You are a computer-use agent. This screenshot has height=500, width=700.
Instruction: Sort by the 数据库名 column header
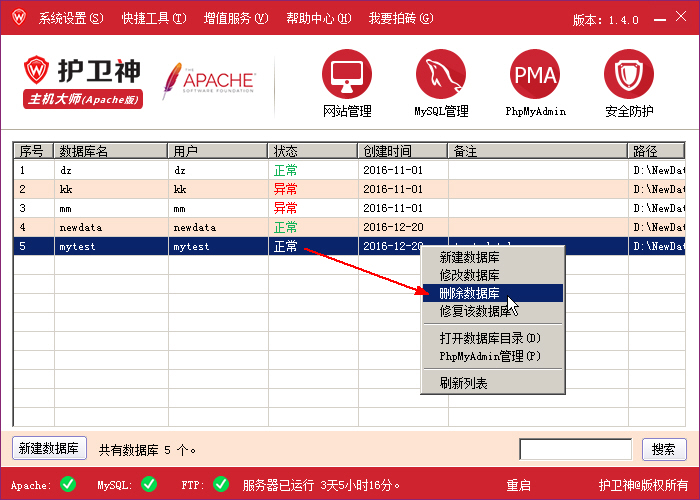click(110, 151)
